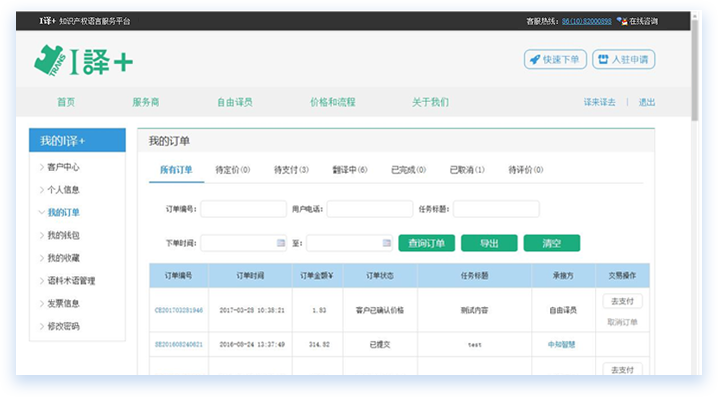Select the 已取消(1) tab
This screenshot has height=397, width=718.
coord(467,170)
